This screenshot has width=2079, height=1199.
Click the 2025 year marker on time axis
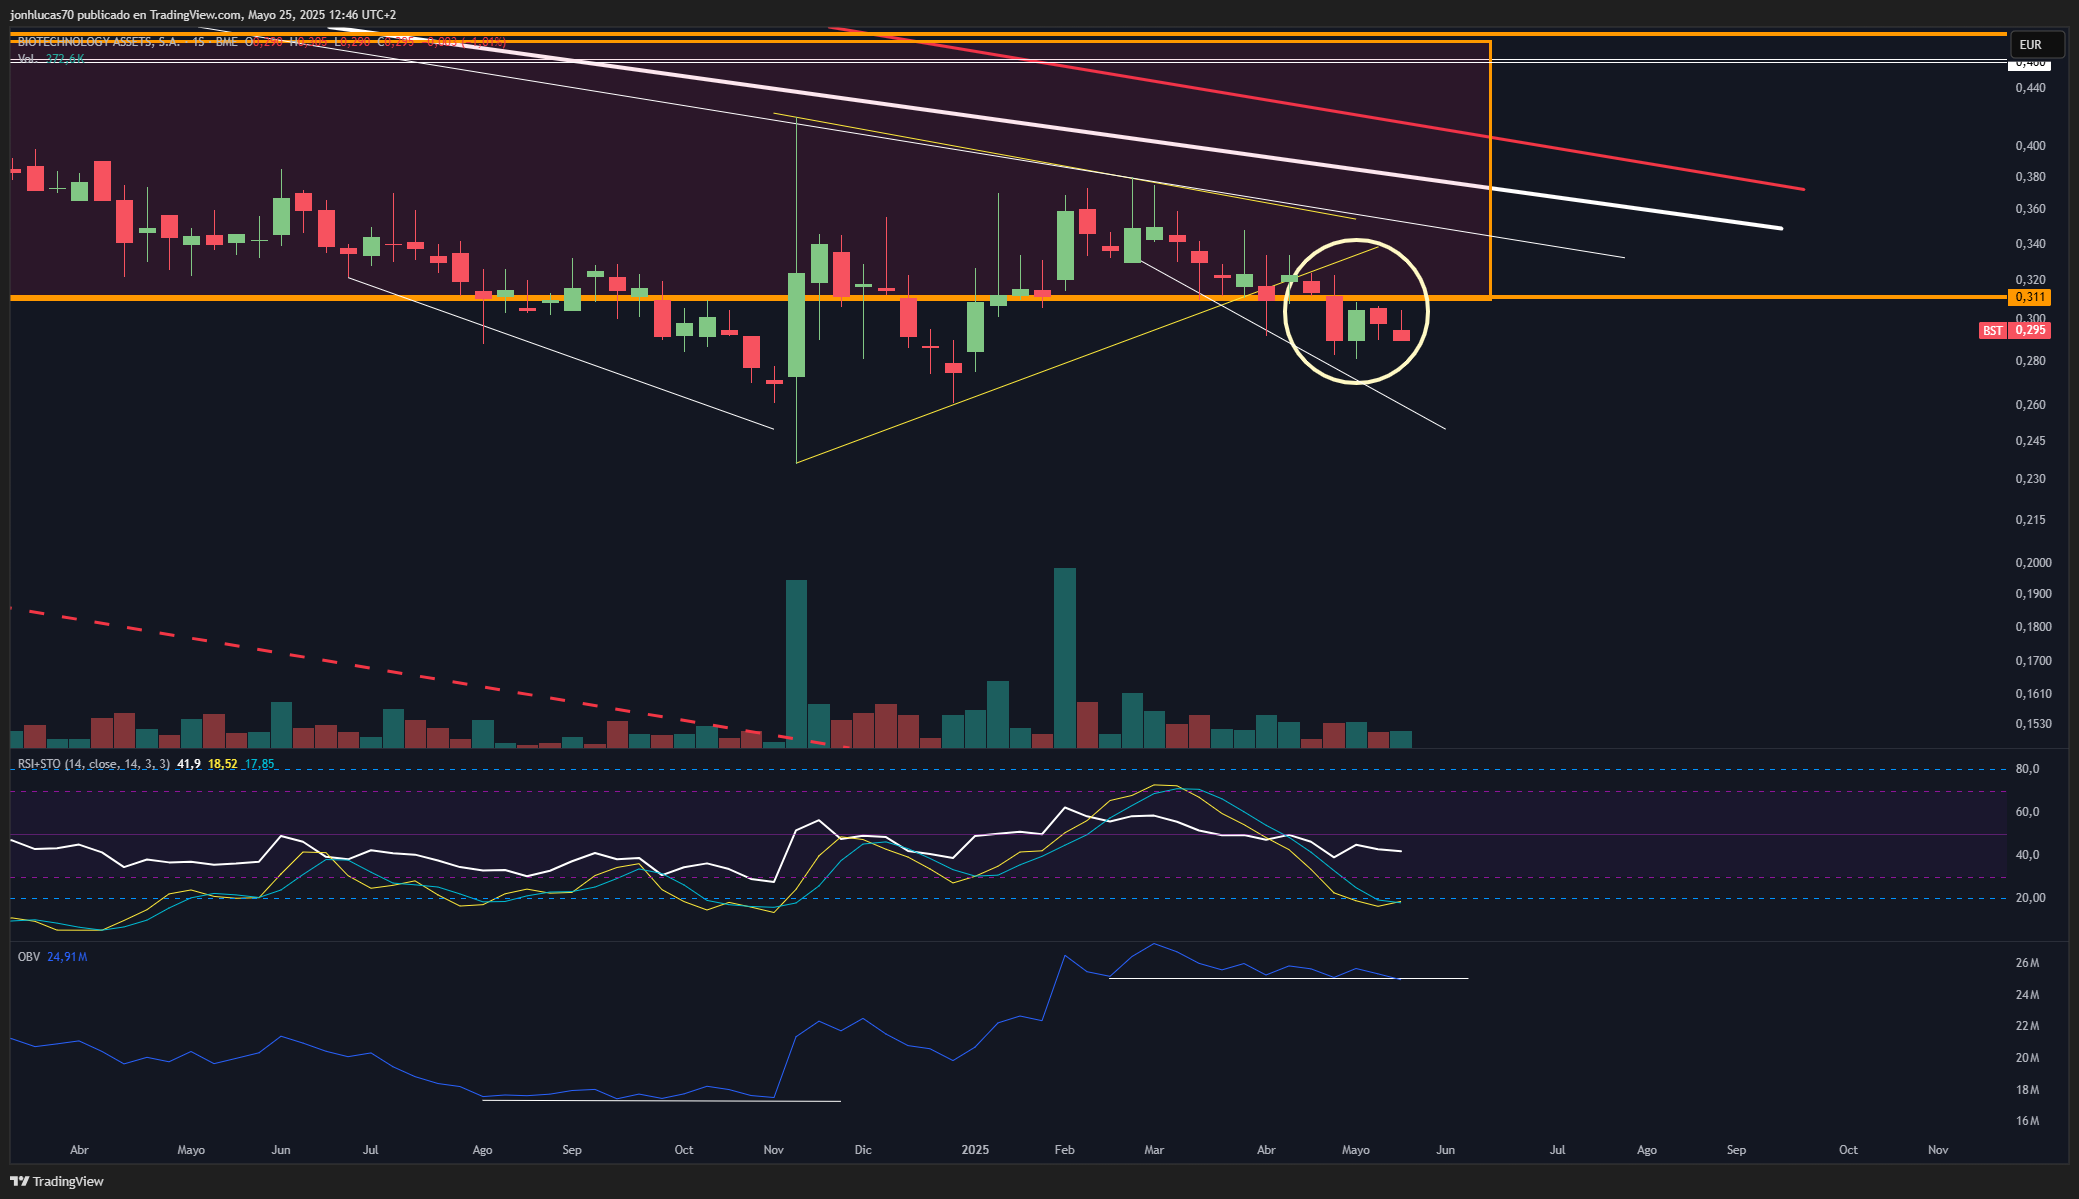tap(975, 1150)
